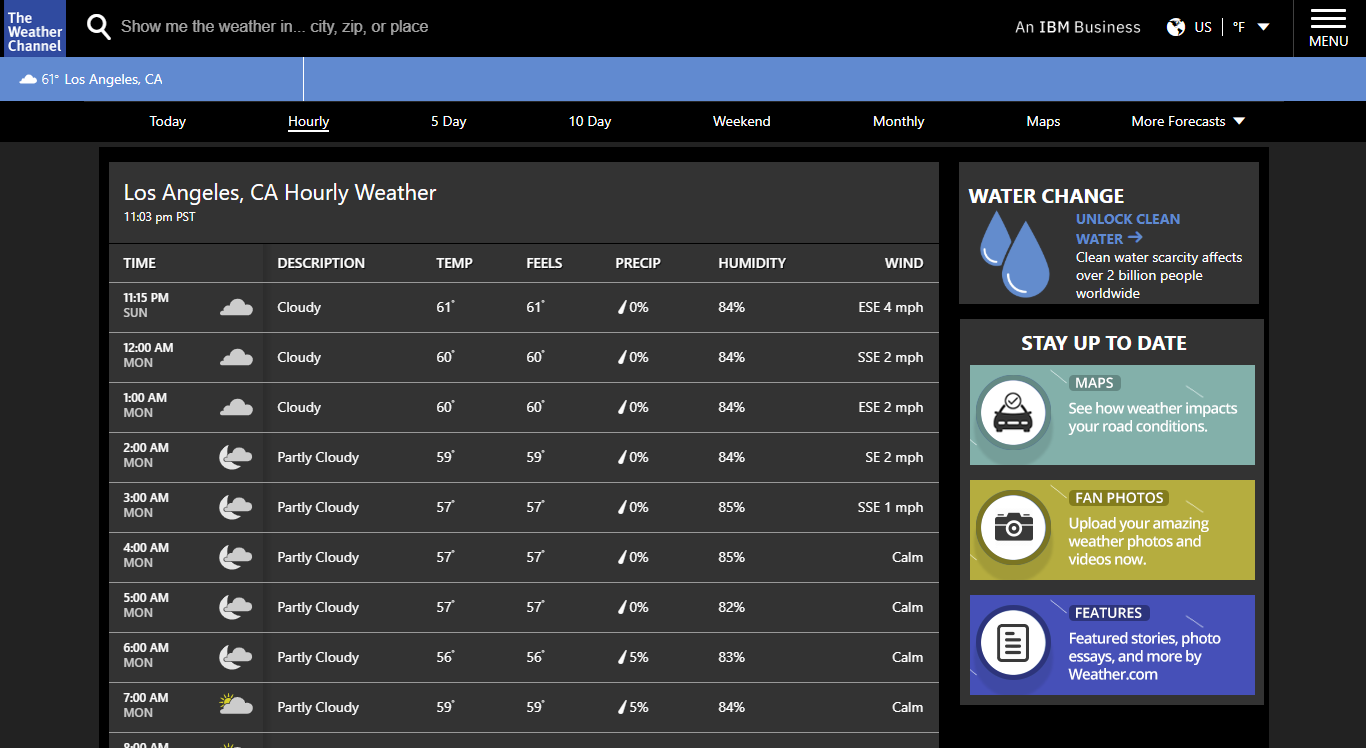Click the weather search input field
Viewport: 1366px width, 748px height.
[400, 26]
